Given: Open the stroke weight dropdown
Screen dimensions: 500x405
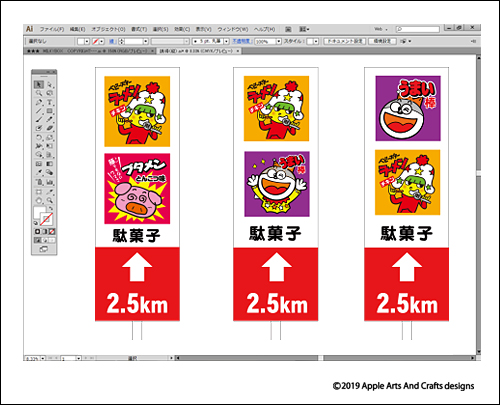Looking at the screenshot, I should coord(146,41).
